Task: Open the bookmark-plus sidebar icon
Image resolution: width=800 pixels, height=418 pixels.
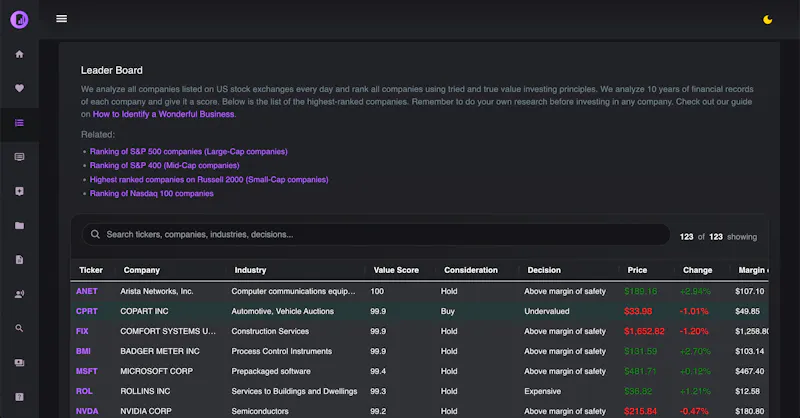Action: tap(19, 191)
